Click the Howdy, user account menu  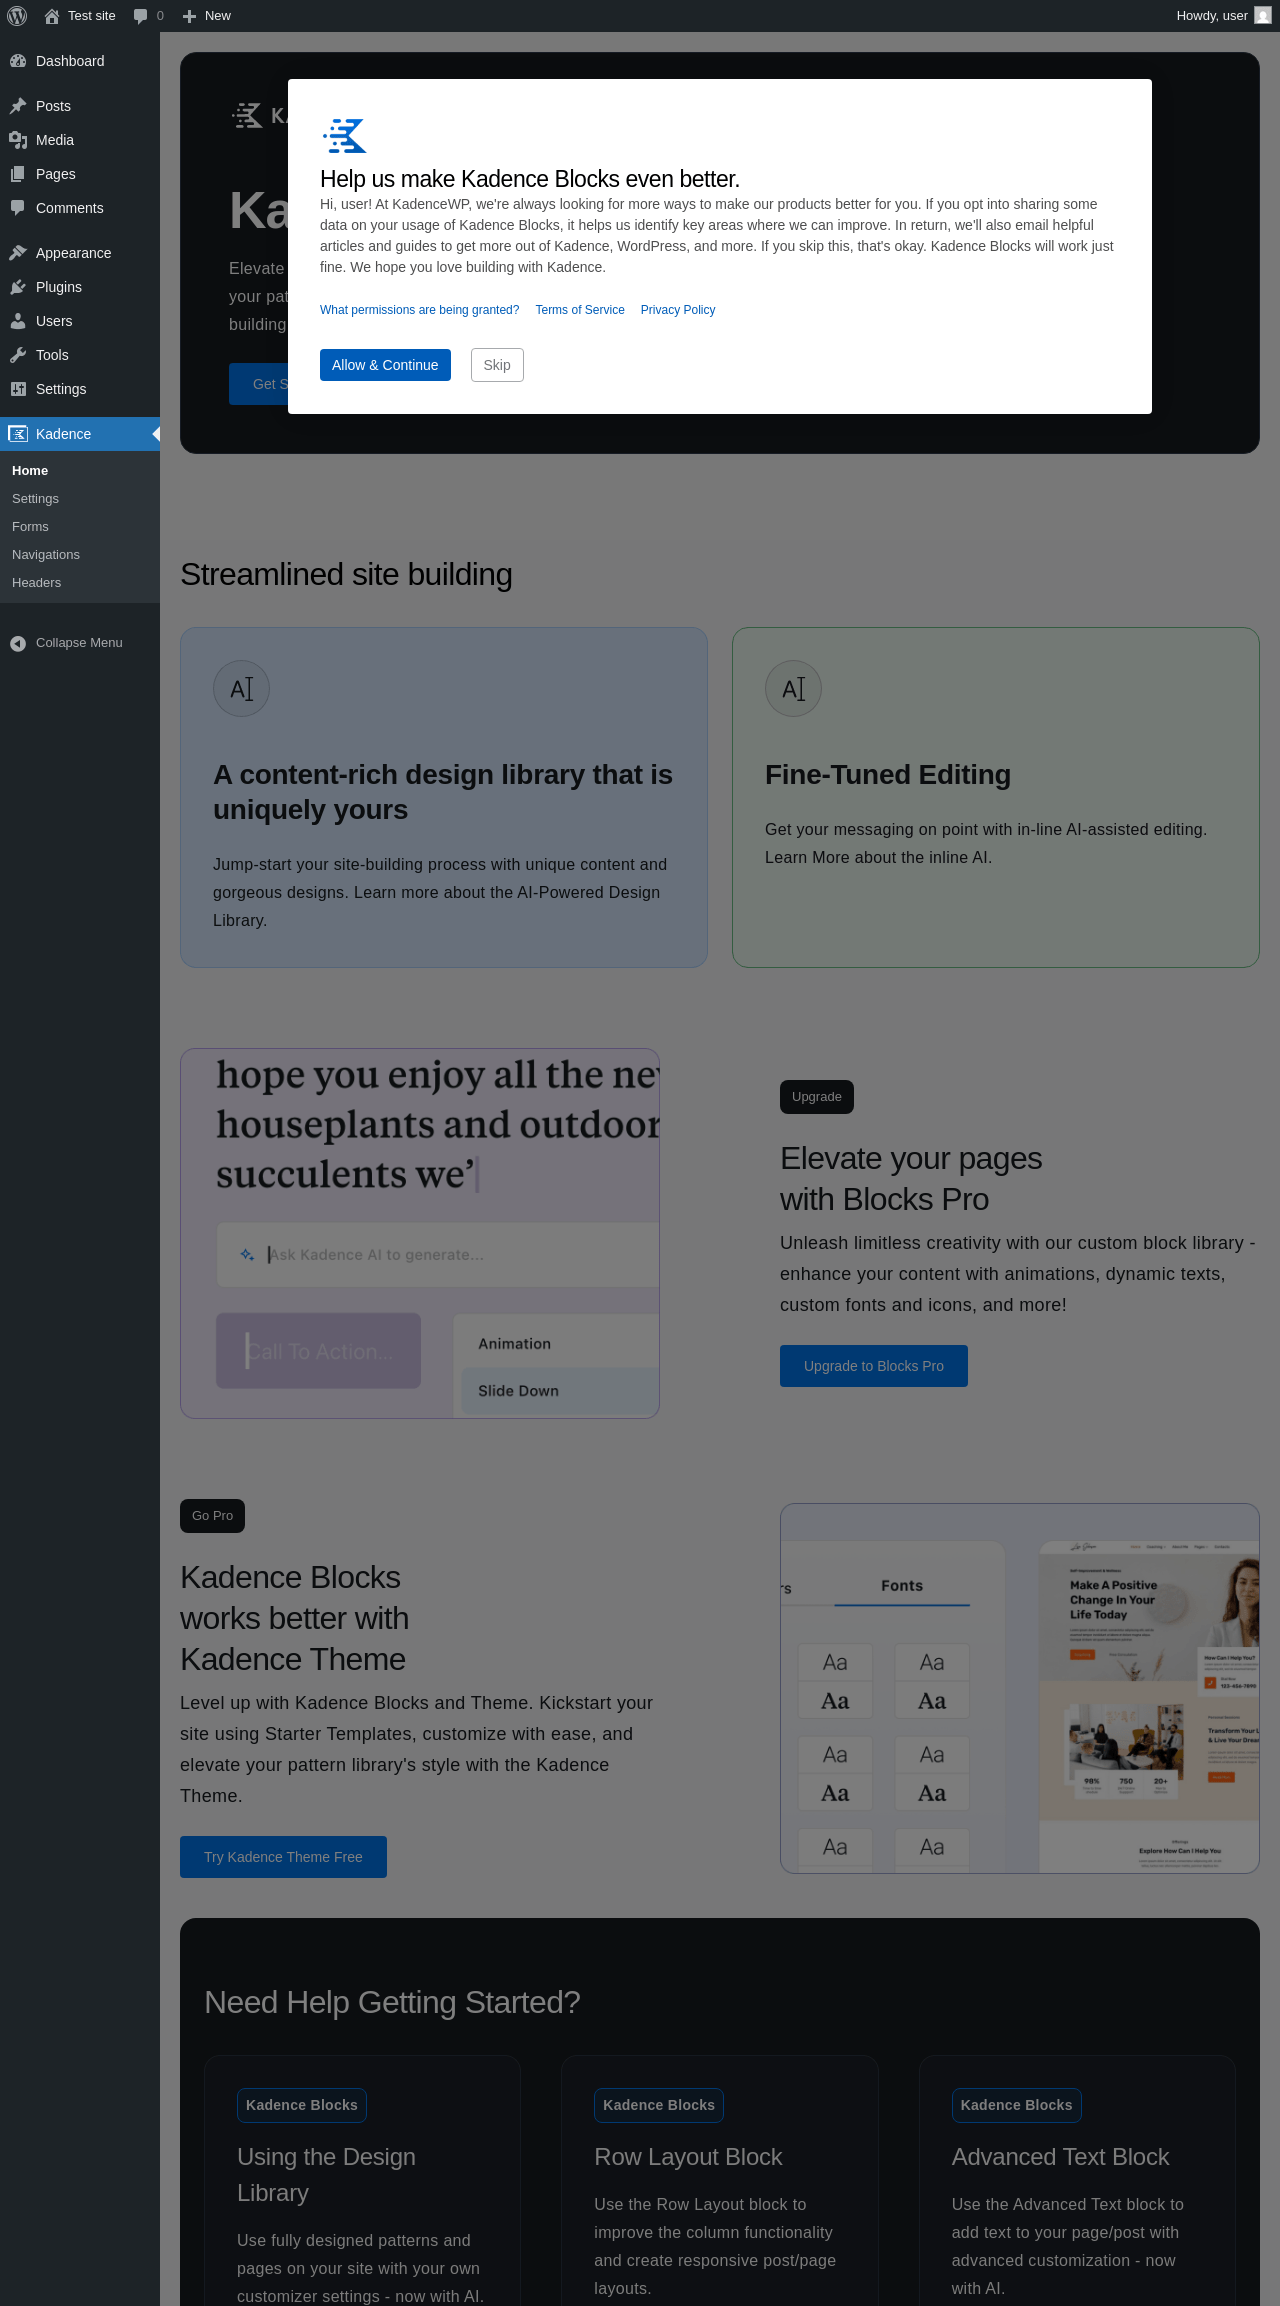(x=1224, y=16)
